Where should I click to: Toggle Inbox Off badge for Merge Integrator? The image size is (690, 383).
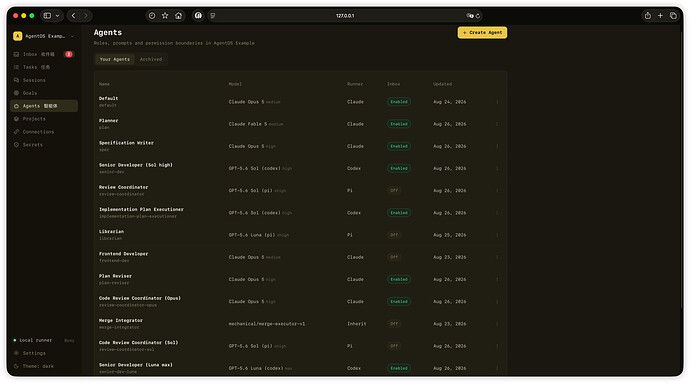tap(394, 324)
